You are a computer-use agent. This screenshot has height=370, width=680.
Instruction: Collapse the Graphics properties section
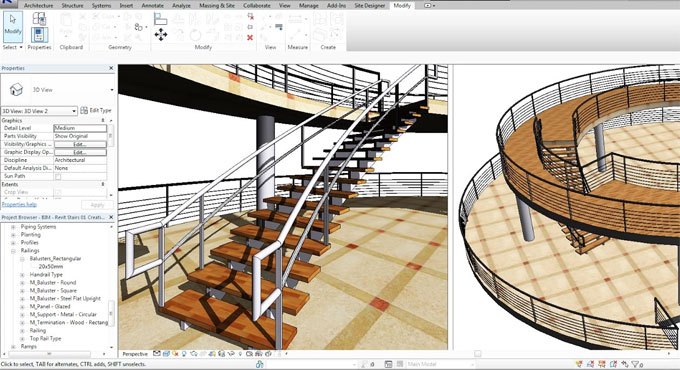tap(103, 120)
